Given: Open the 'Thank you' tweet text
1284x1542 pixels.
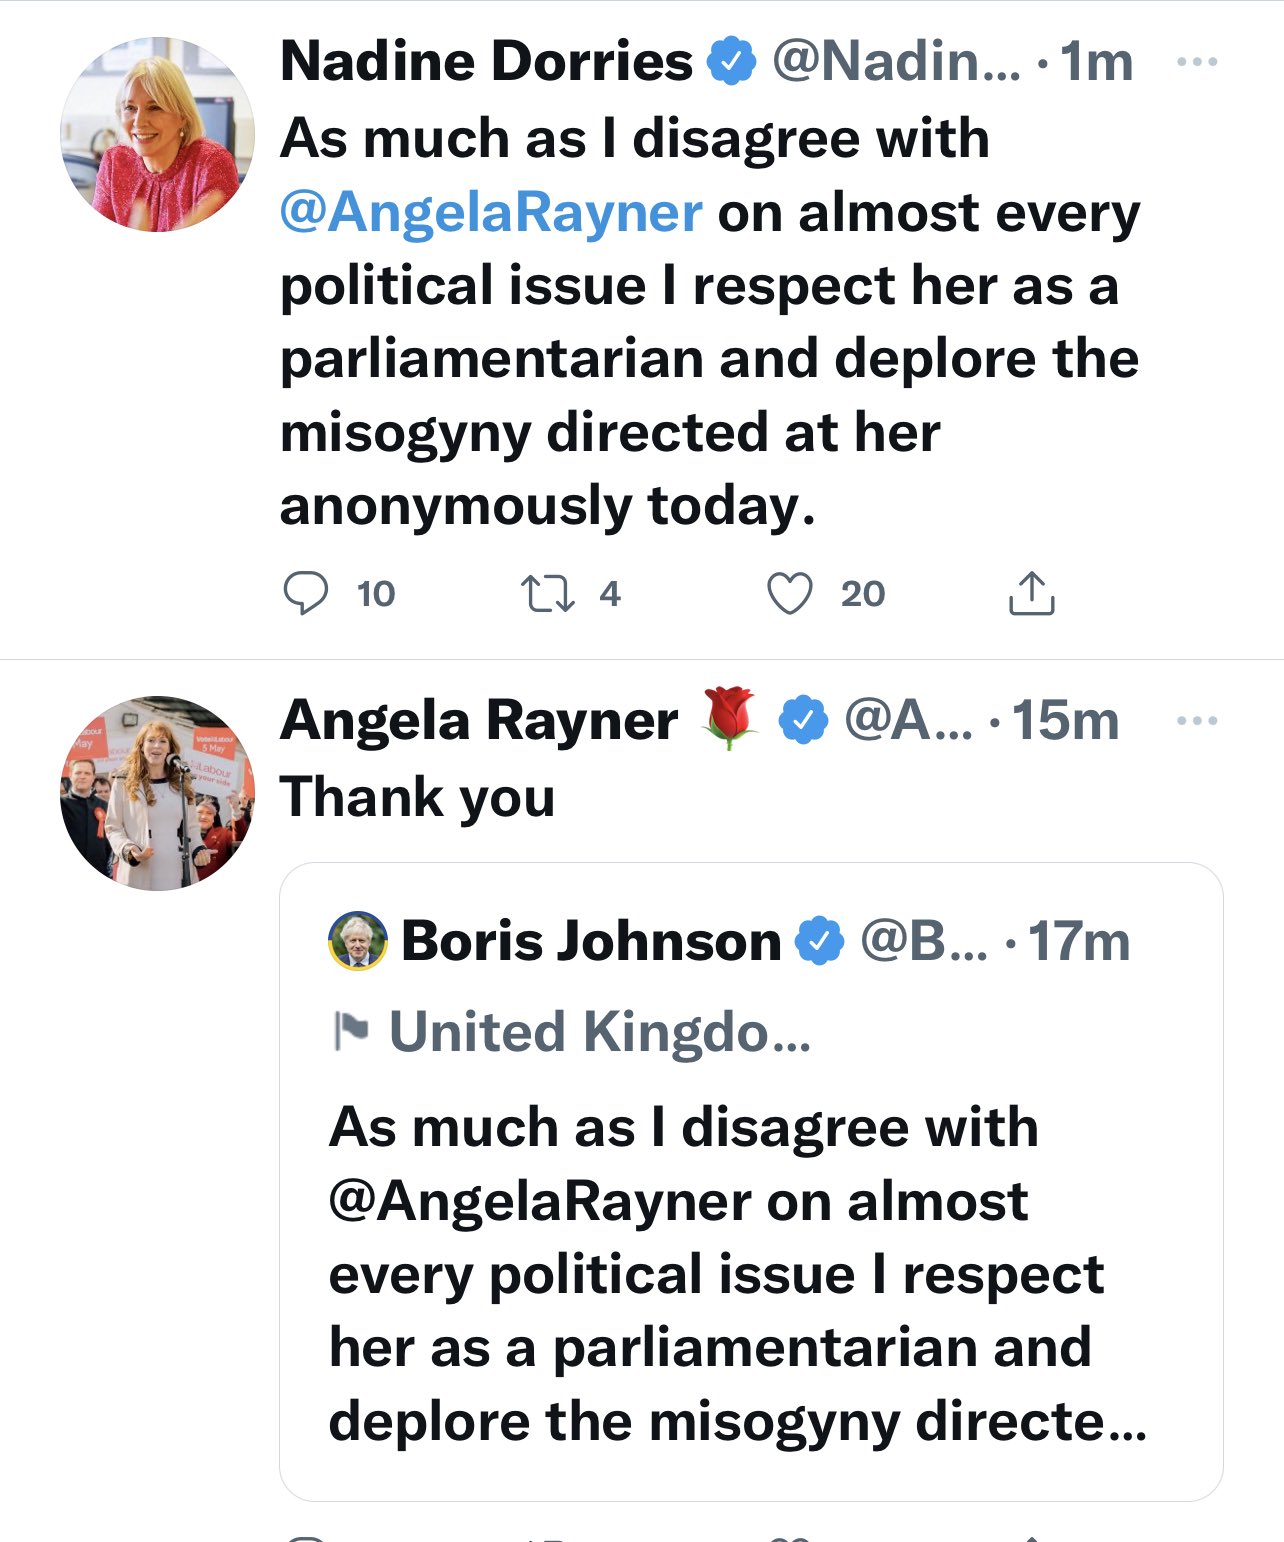Looking at the screenshot, I should tap(417, 797).
